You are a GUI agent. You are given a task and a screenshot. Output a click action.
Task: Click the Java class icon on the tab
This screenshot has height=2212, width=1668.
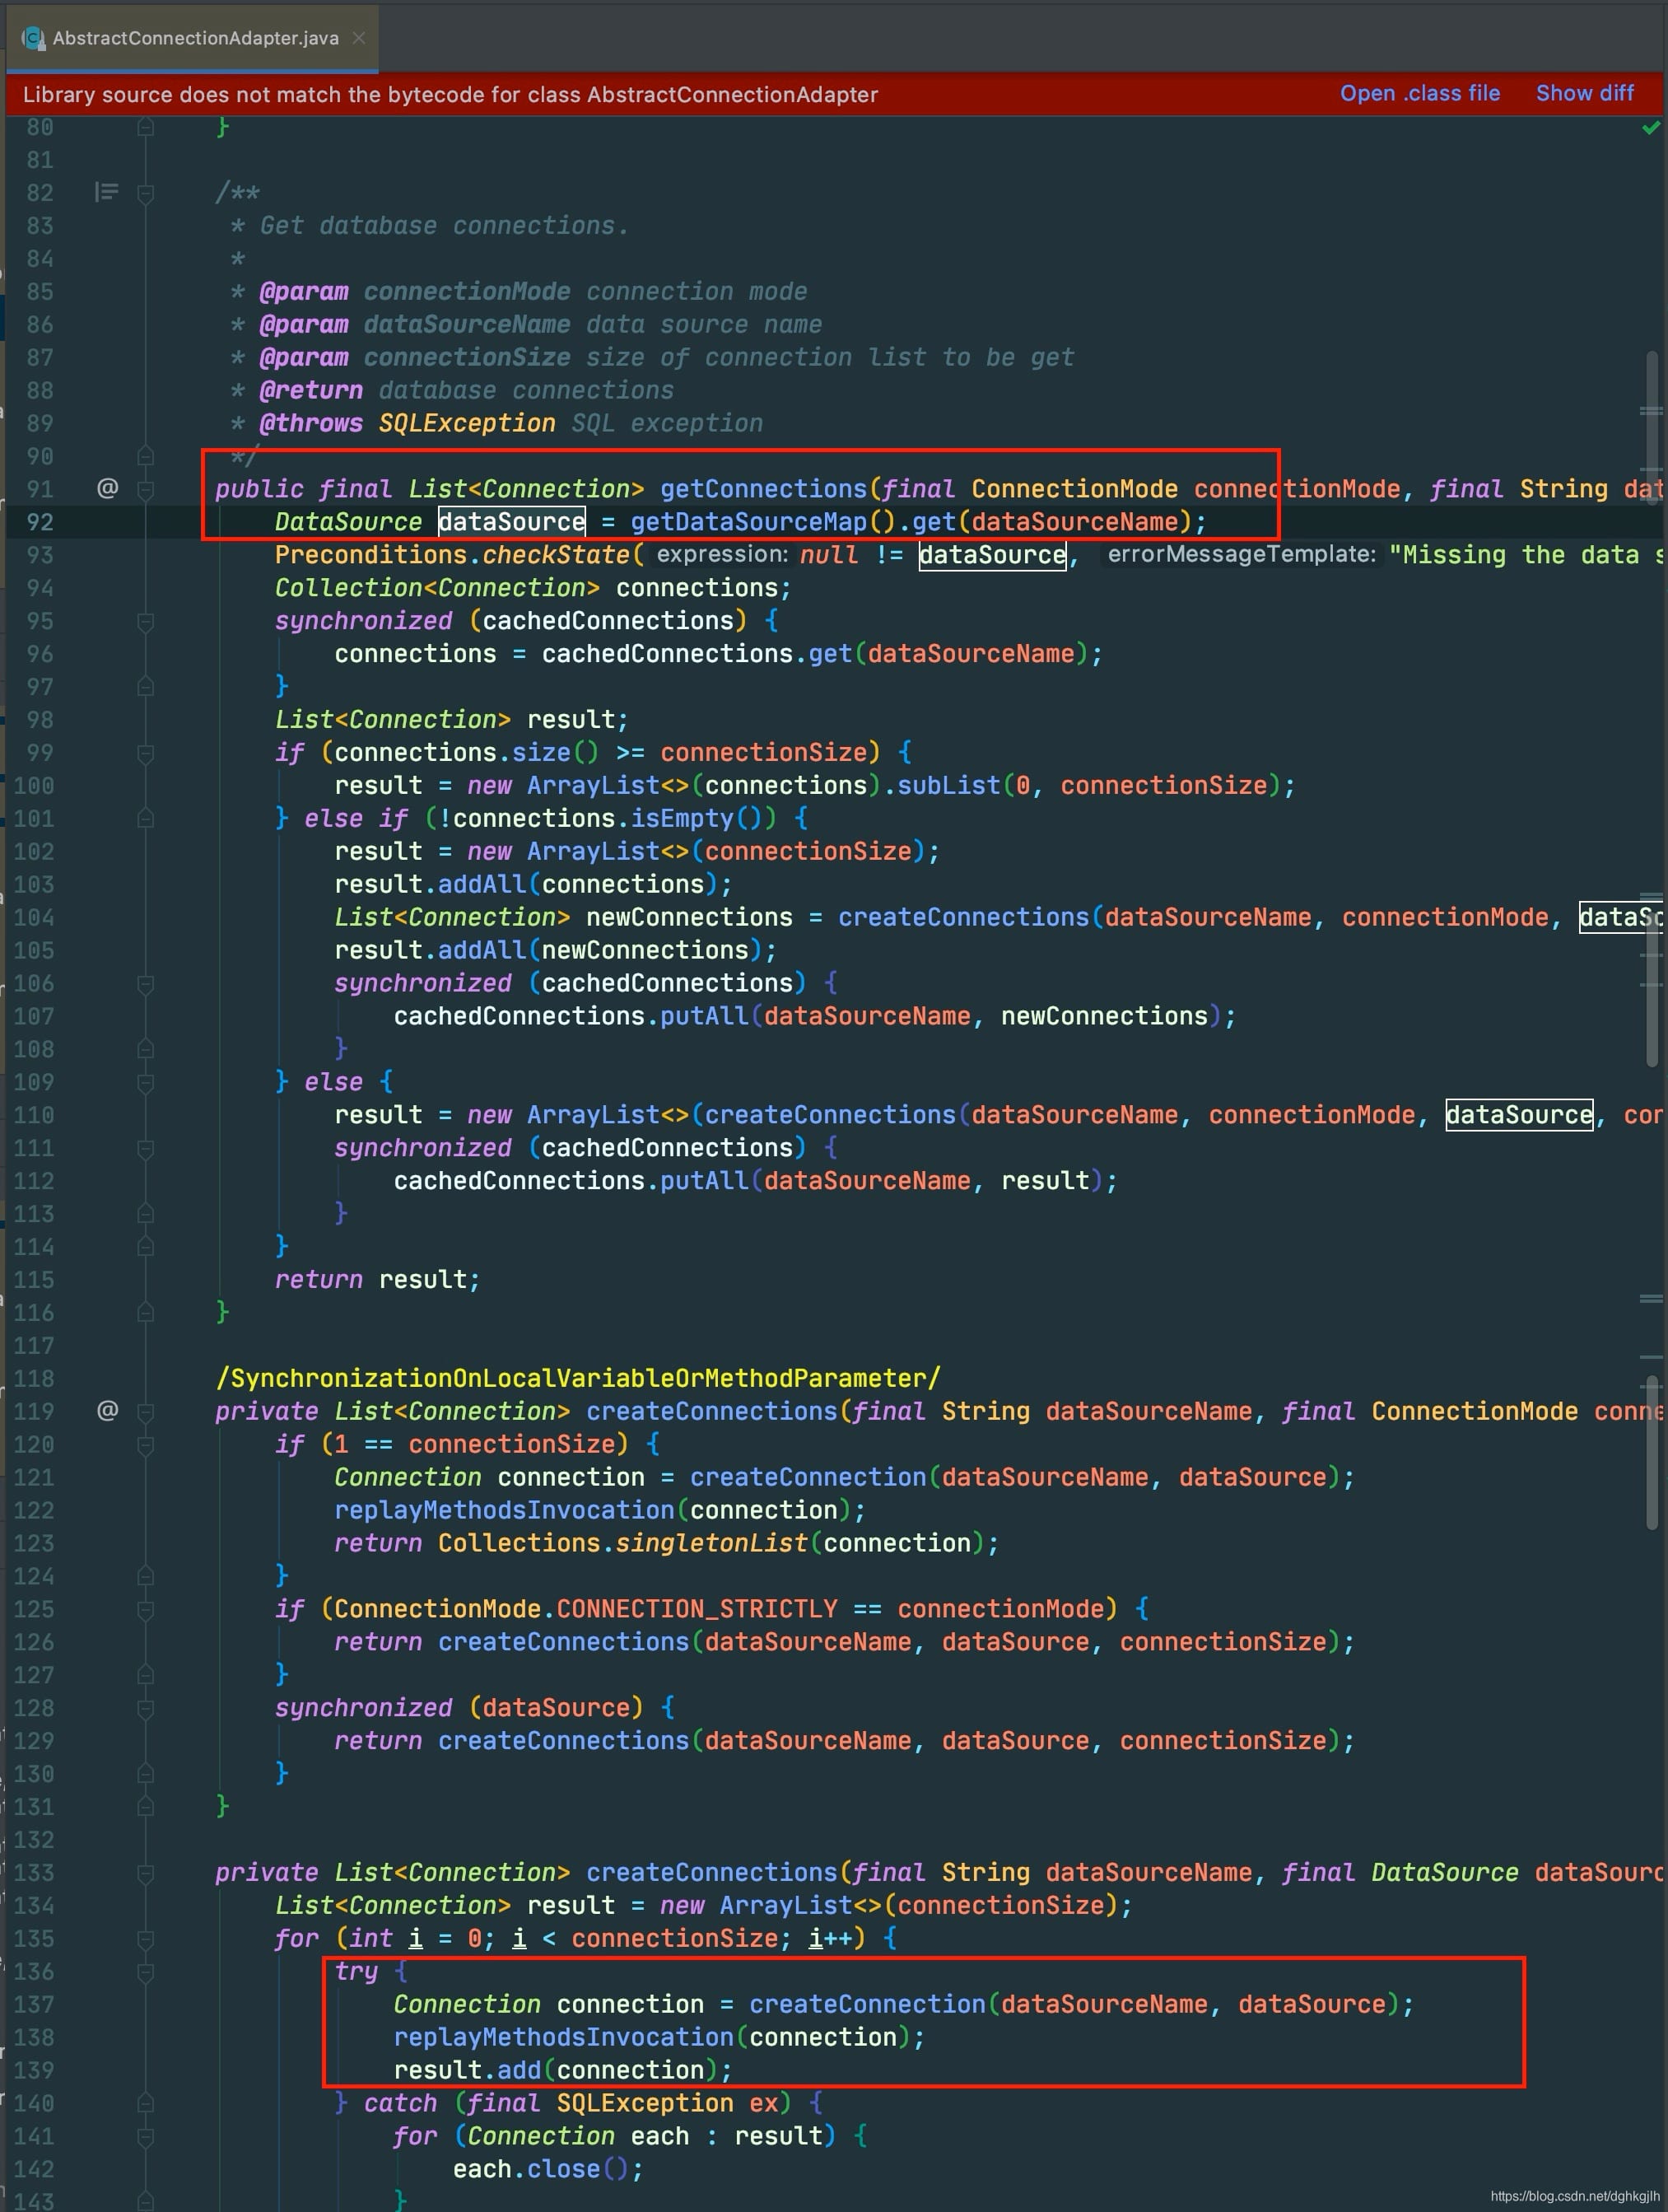click(x=34, y=38)
